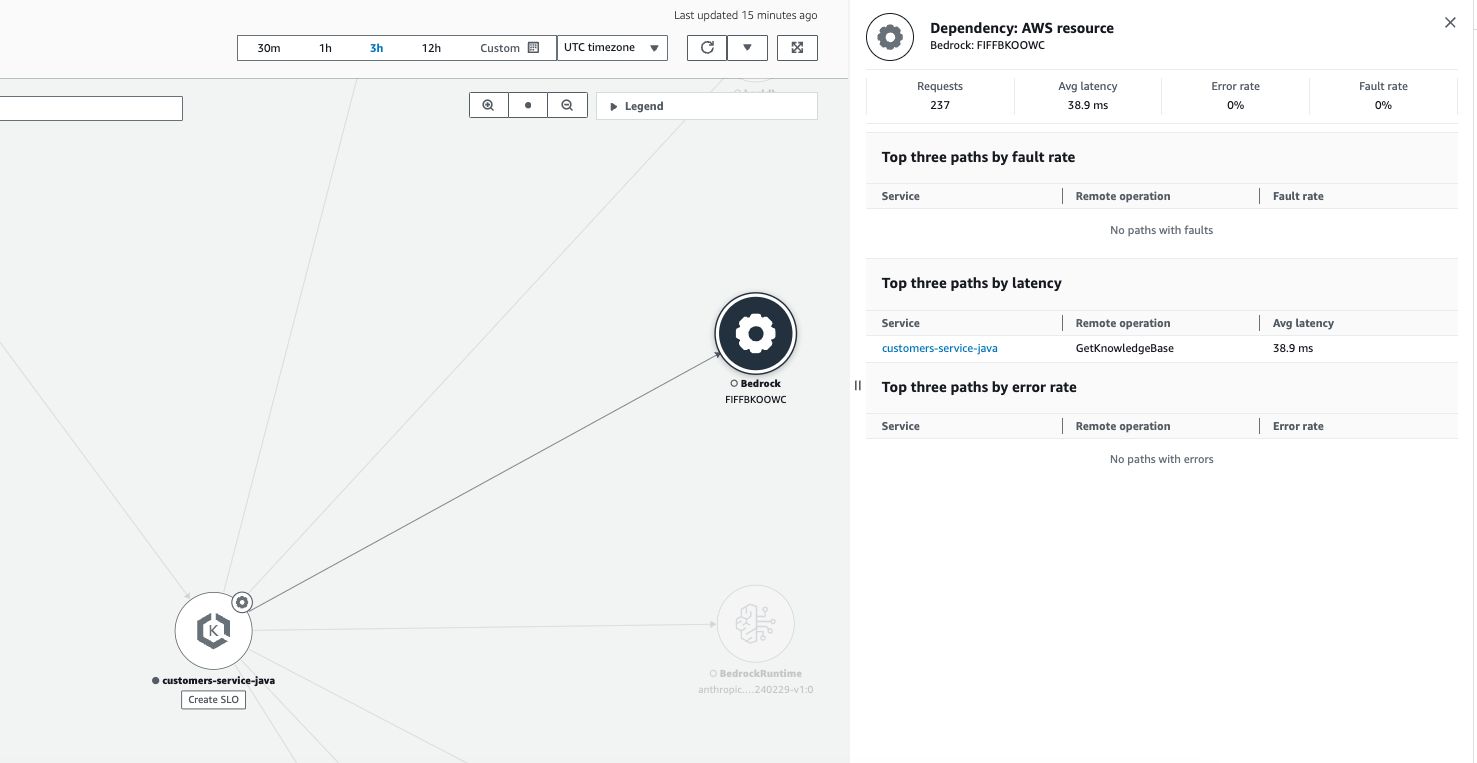Click the 'Bedrock: FIFFBKOOWC' subtitle in panel
Image resolution: width=1477 pixels, height=763 pixels.
988,45
